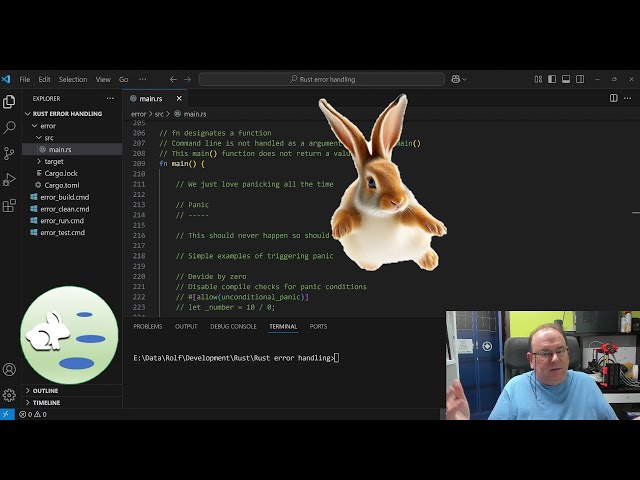Open the Accounts menu icon
640x480 pixels.
pos(9,369)
